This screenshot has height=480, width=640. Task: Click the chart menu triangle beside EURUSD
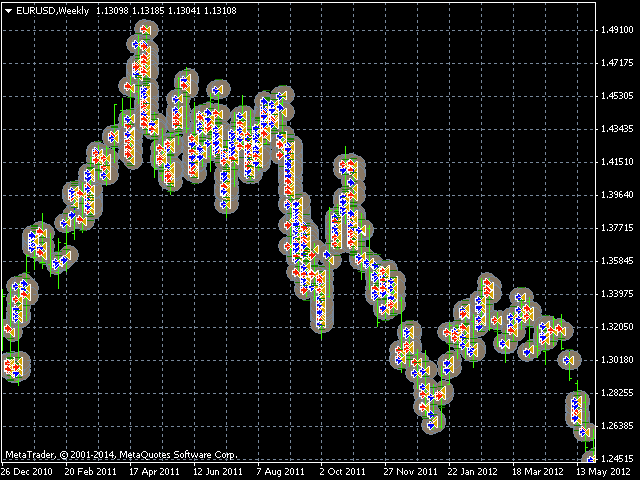[x=8, y=11]
